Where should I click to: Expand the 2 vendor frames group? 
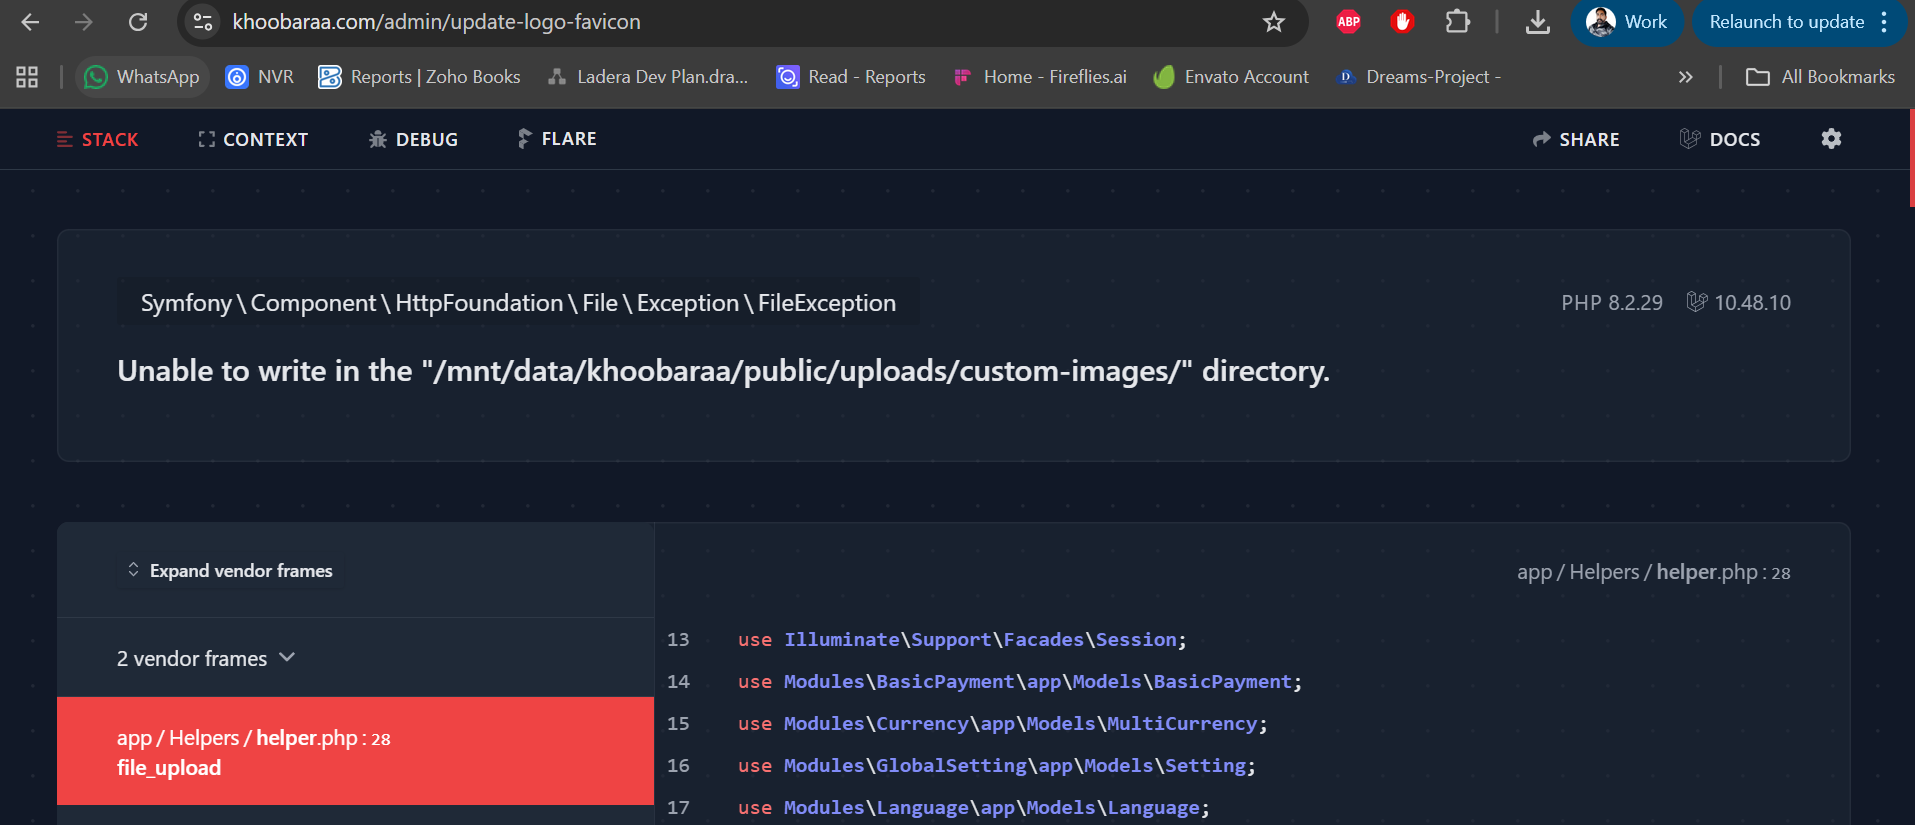click(205, 658)
